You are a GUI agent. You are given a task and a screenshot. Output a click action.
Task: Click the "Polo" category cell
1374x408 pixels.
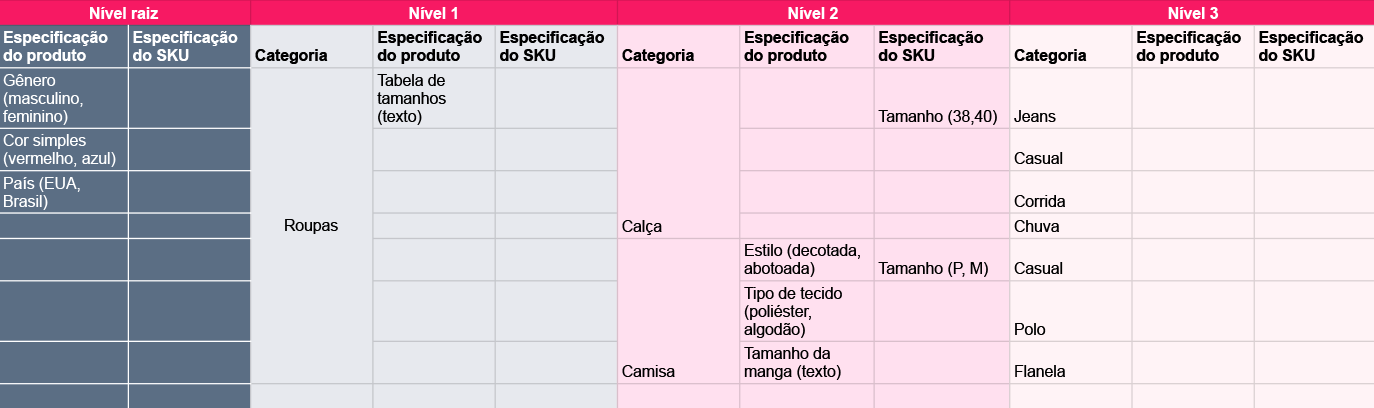coord(1070,311)
